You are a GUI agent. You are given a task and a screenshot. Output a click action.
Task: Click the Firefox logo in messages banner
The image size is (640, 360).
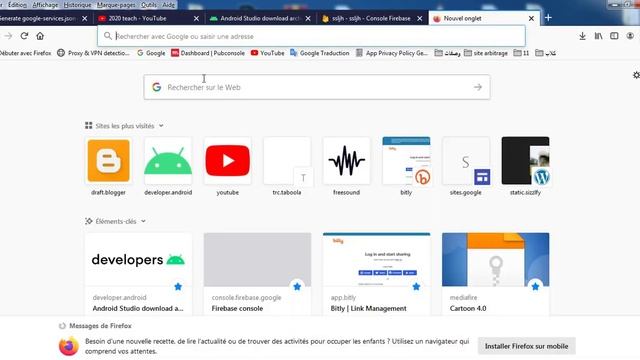click(69, 346)
